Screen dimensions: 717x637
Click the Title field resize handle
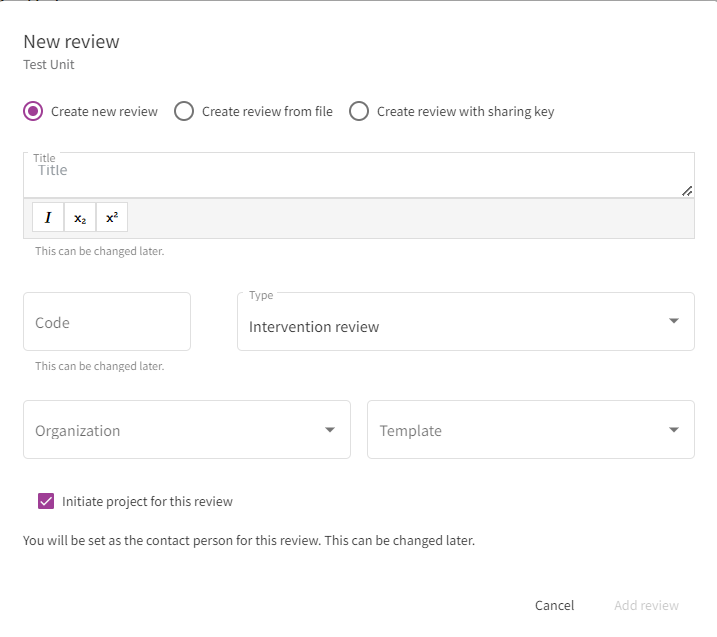[687, 190]
